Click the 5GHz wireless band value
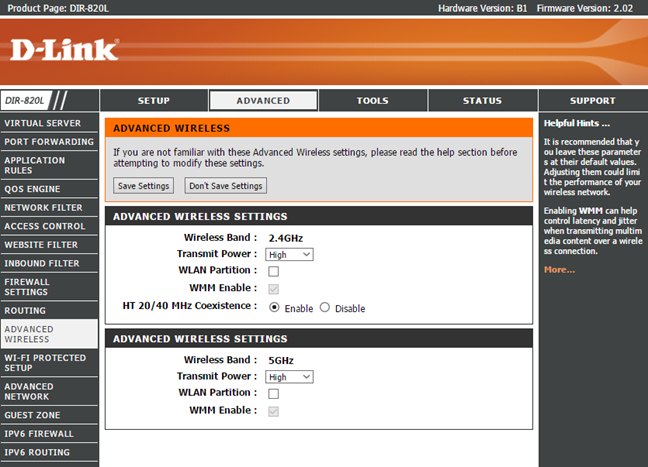This screenshot has width=648, height=467. 281,361
